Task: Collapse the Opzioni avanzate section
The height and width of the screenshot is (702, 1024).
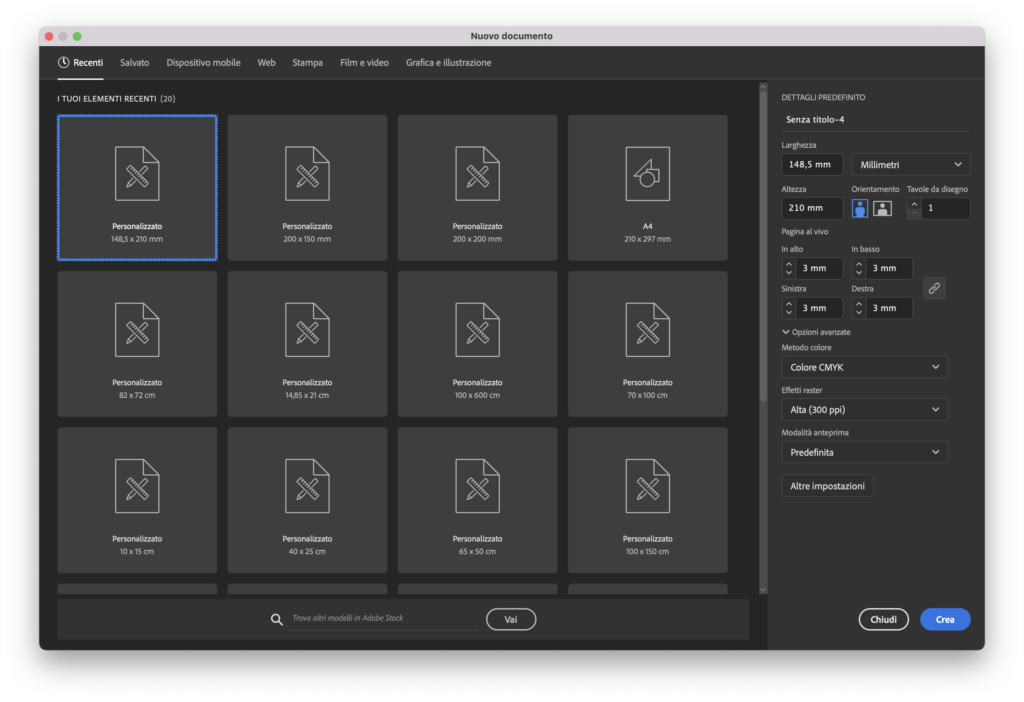Action: click(816, 332)
